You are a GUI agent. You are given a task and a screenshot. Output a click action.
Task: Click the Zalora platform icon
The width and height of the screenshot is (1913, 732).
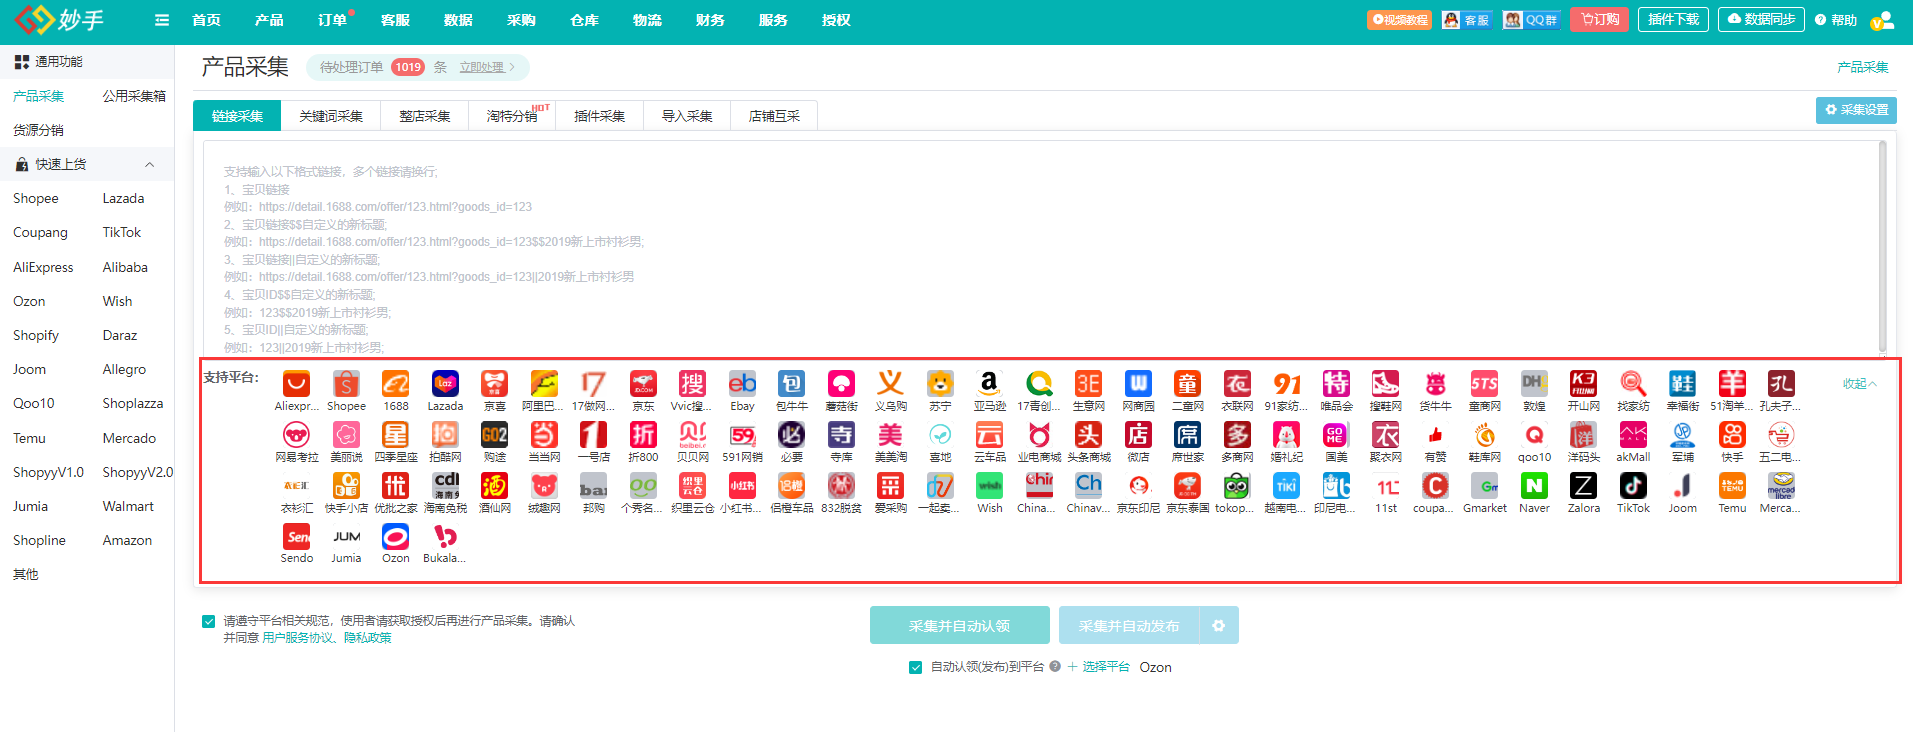coord(1583,487)
